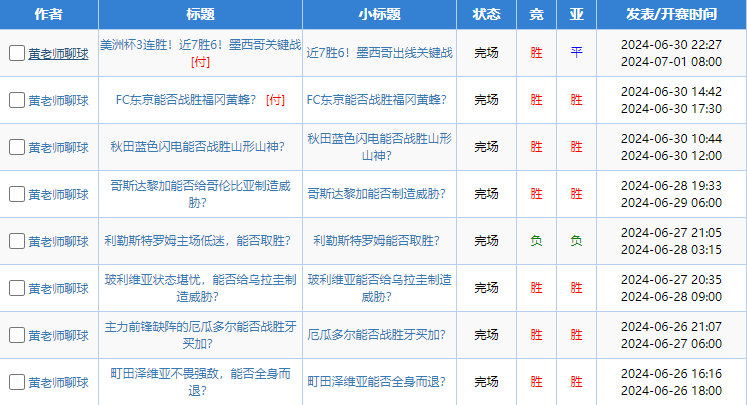Open subtitle 近7胜6！墨西哥出线关键战
The width and height of the screenshot is (747, 405).
[x=379, y=53]
